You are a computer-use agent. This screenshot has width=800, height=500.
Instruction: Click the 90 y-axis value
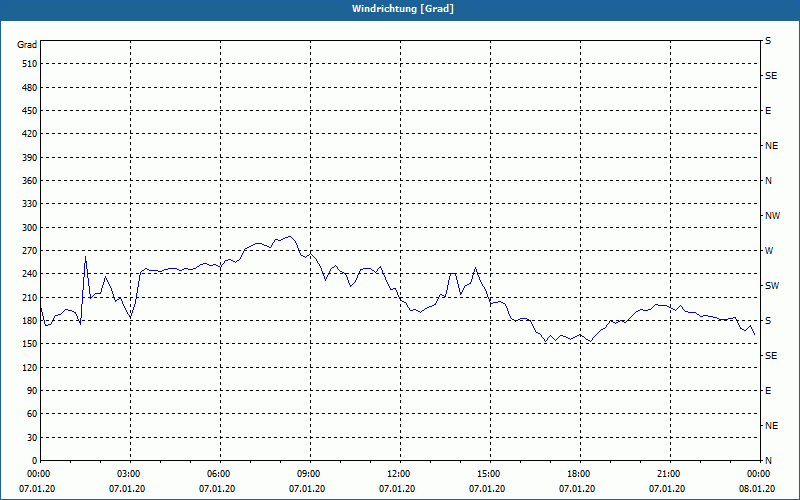pyautogui.click(x=32, y=391)
